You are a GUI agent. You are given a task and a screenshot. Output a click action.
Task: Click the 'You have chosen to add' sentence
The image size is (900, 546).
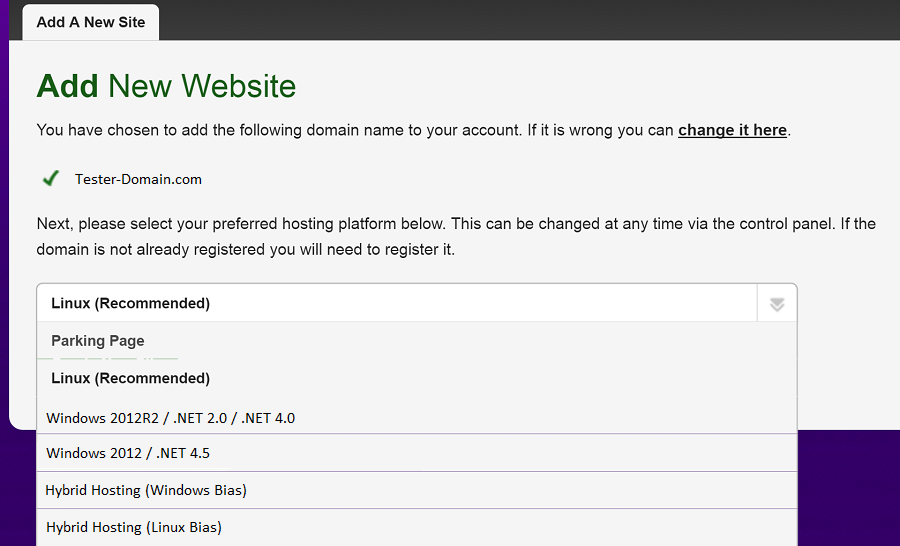(x=414, y=130)
